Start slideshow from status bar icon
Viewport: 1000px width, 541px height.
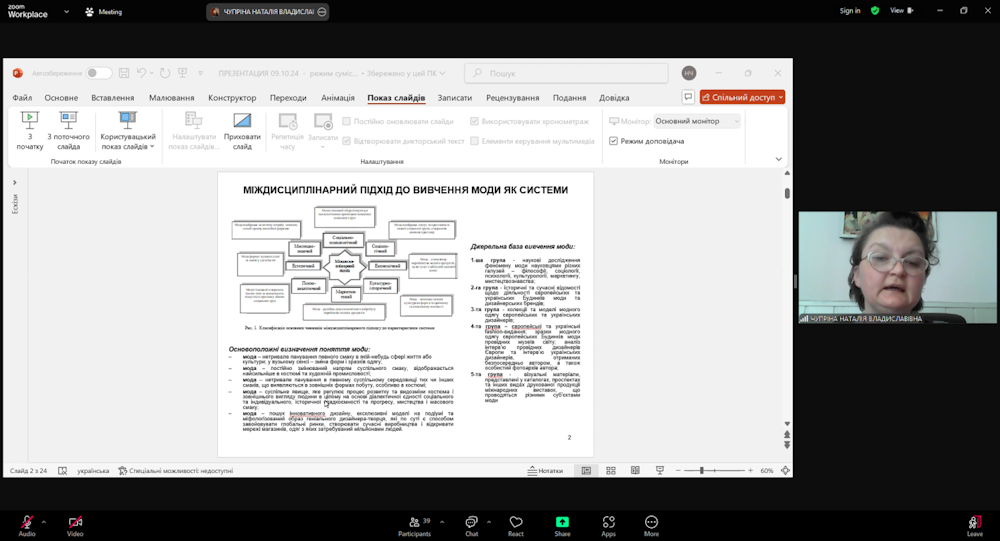[659, 471]
